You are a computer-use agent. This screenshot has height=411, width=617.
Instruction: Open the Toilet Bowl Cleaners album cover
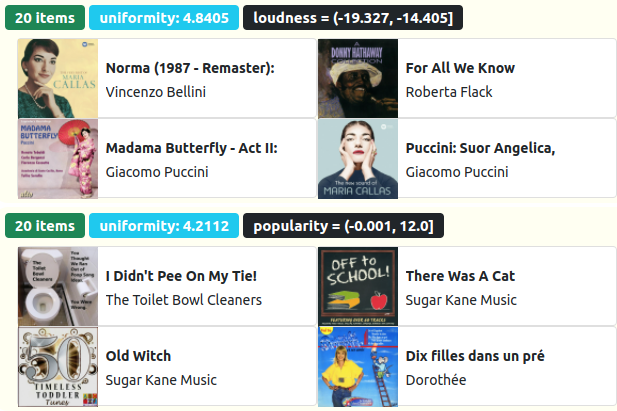(58, 287)
